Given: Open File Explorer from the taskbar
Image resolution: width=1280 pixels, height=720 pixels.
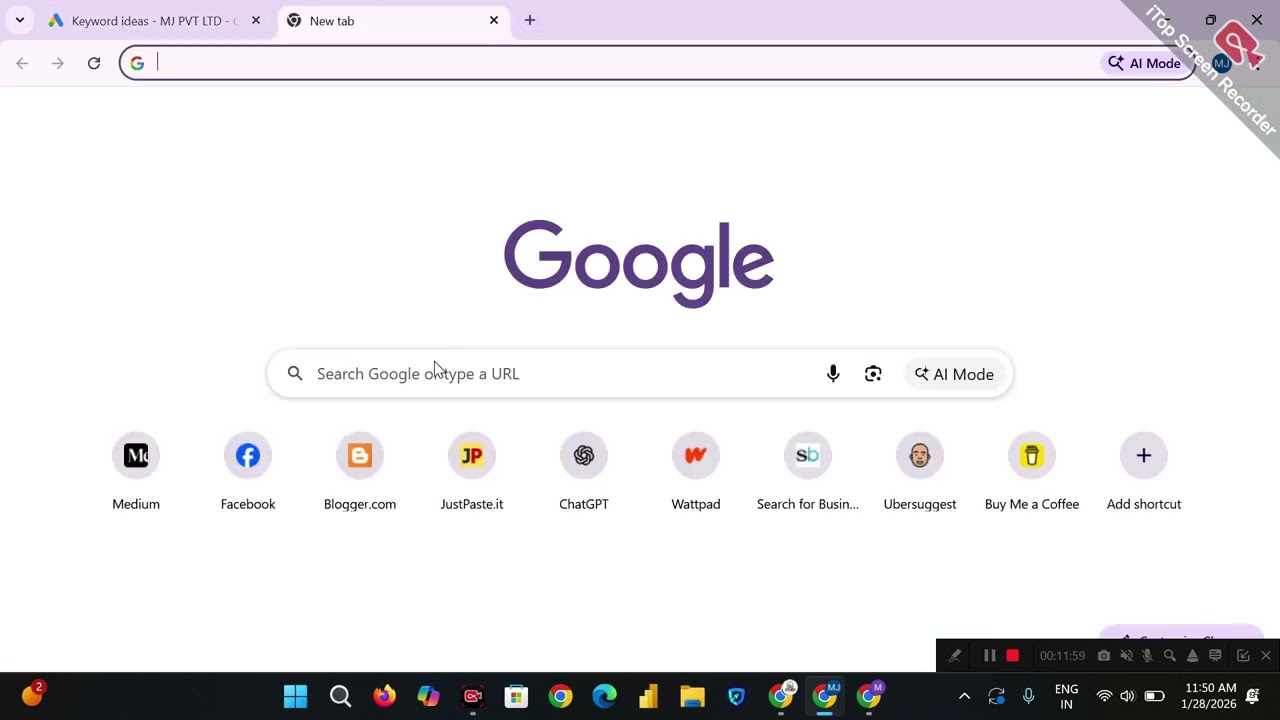Looking at the screenshot, I should pos(692,696).
